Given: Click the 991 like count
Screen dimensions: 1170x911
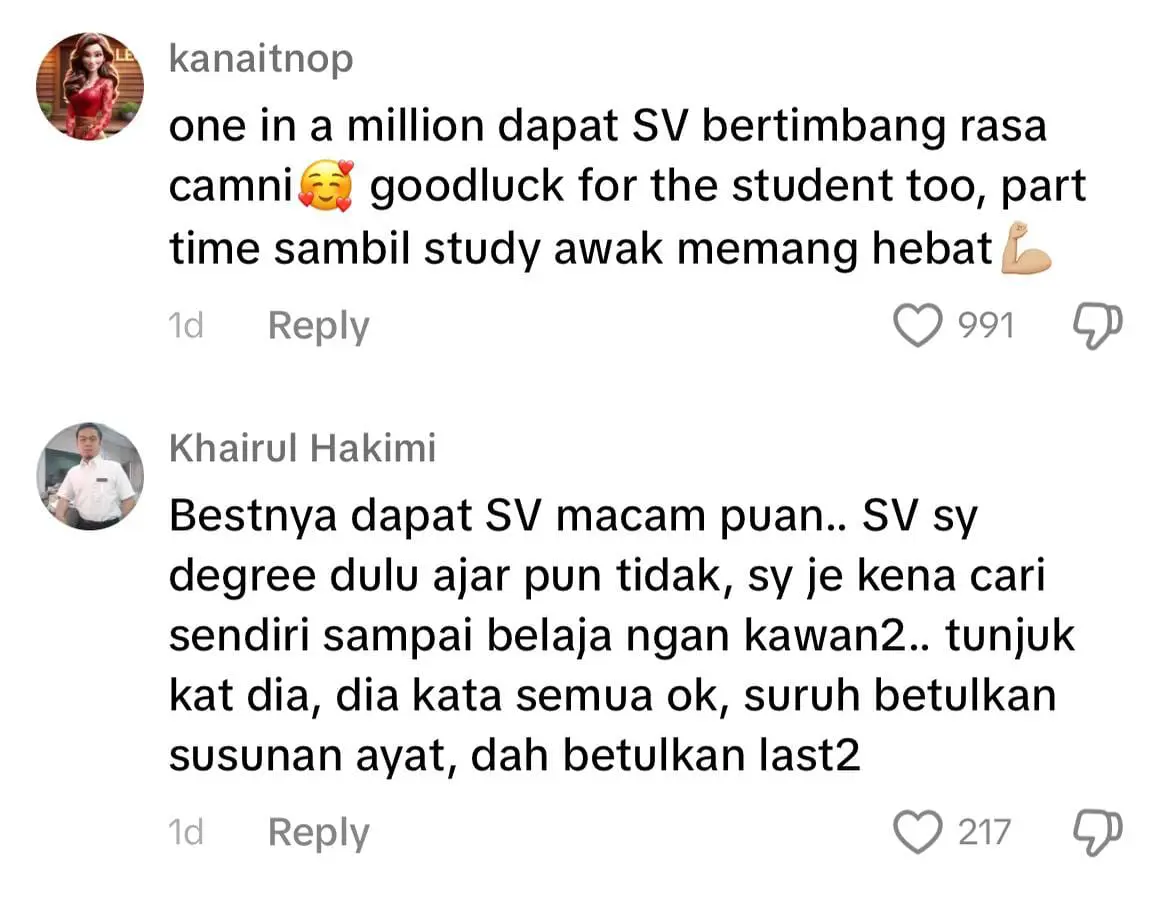Looking at the screenshot, I should point(986,326).
